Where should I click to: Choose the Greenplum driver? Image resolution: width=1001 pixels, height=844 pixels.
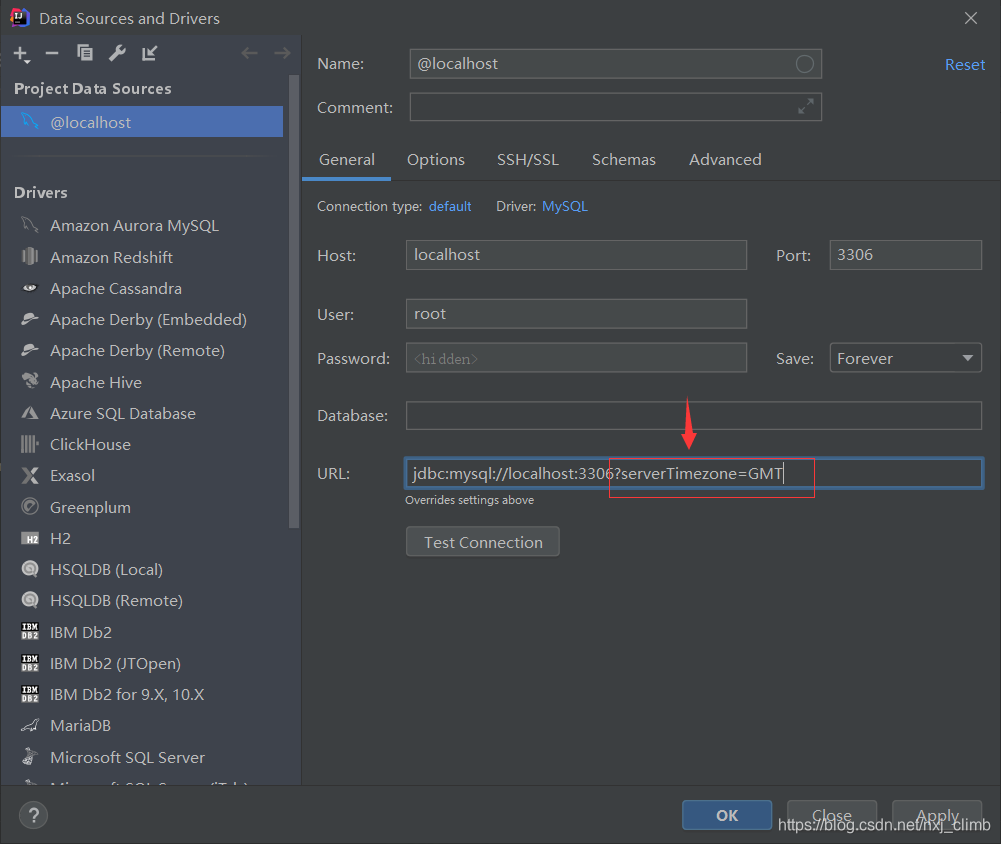pos(90,508)
